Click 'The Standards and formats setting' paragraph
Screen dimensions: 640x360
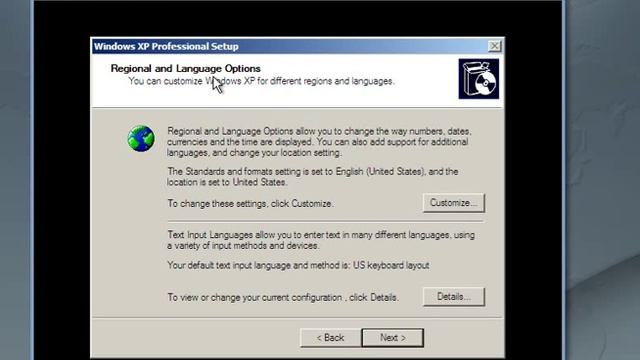pyautogui.click(x=313, y=177)
